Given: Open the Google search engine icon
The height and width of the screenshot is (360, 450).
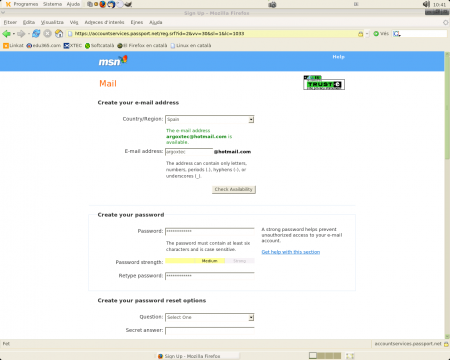Looking at the screenshot, I should pyautogui.click(x=397, y=34).
